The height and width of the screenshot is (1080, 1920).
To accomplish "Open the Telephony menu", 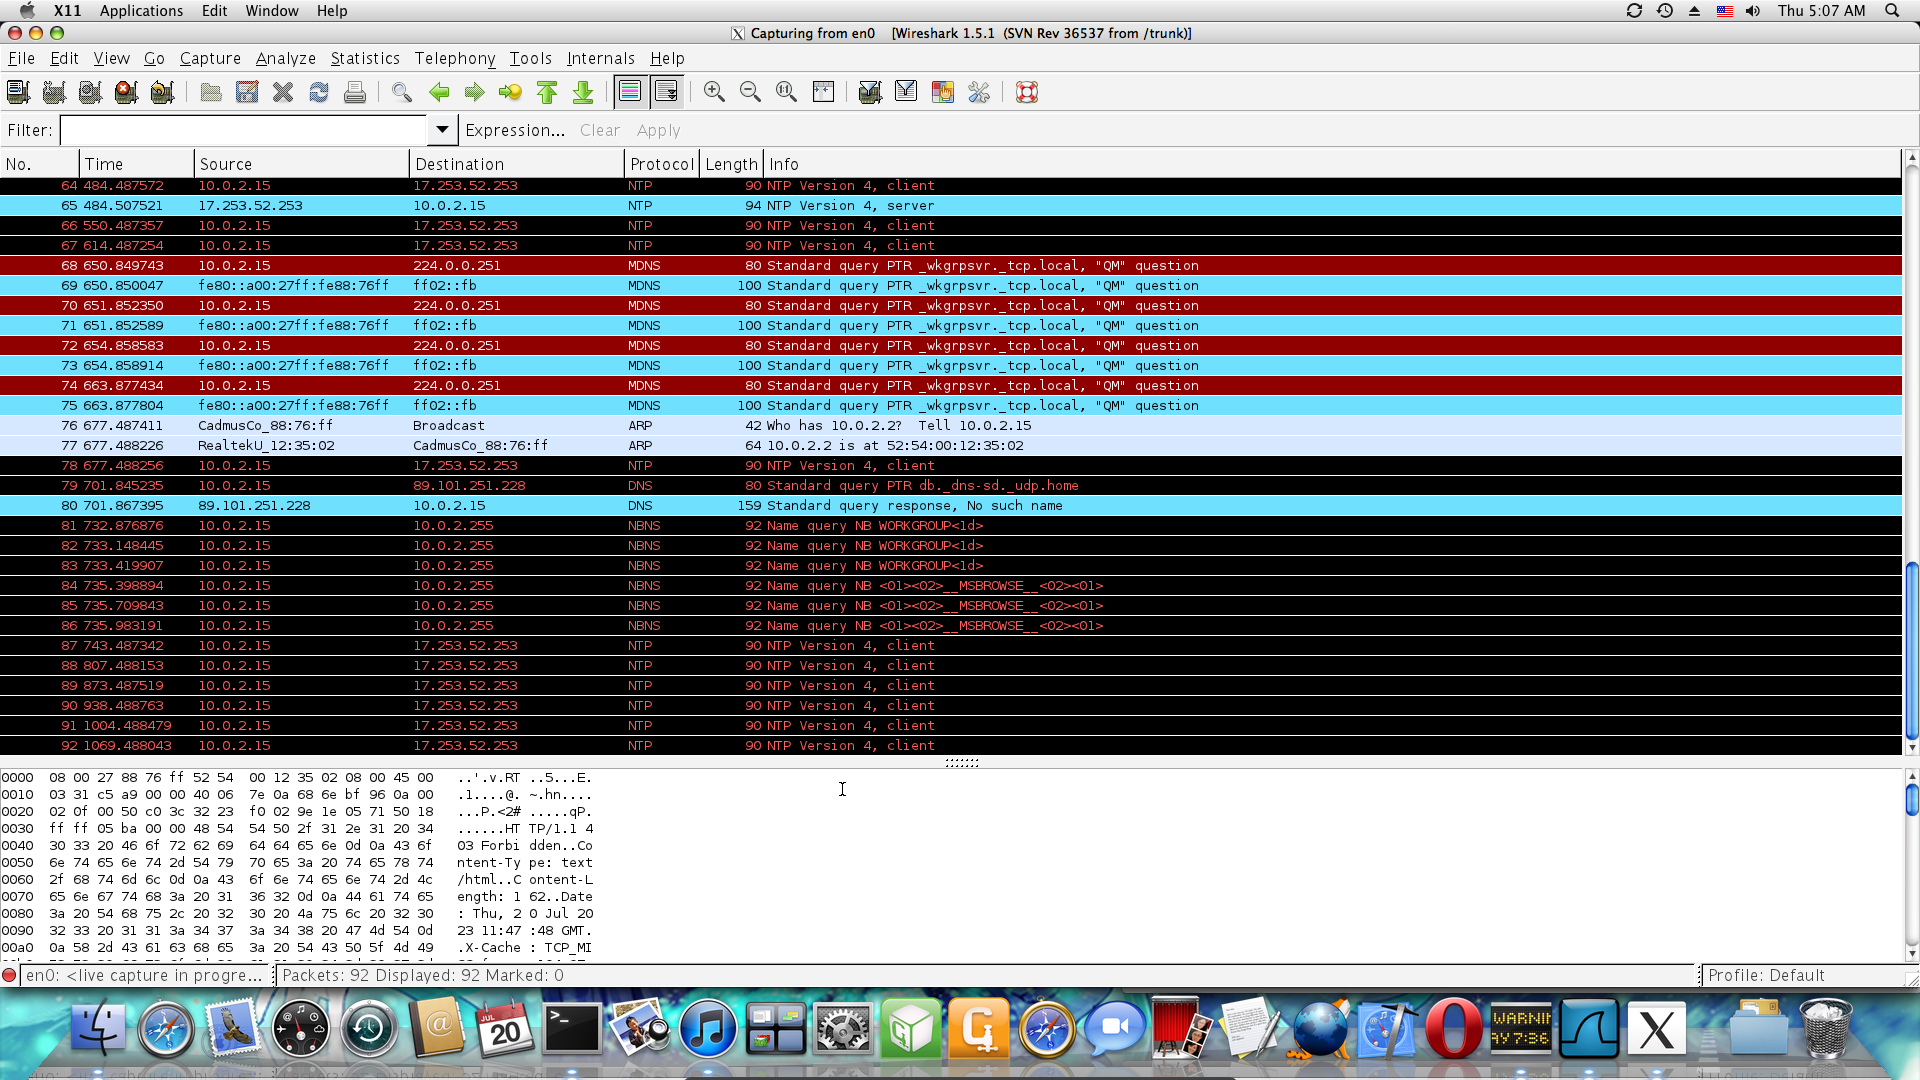I will [x=455, y=58].
